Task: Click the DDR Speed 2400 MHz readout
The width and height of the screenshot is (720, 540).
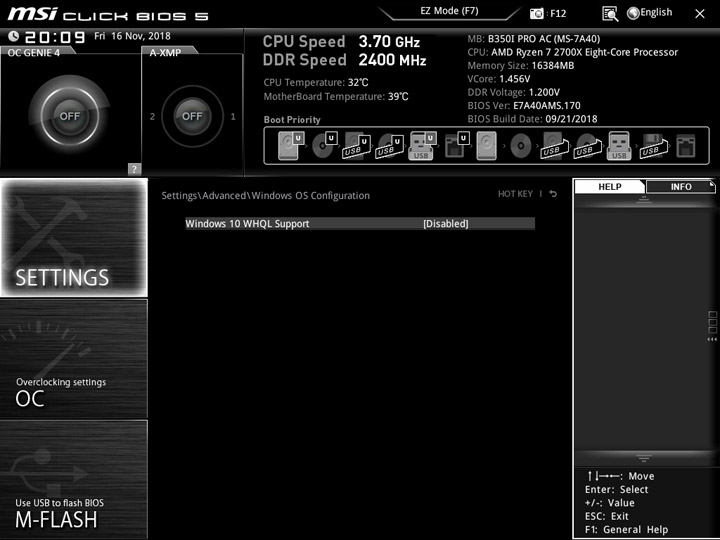Action: point(344,60)
